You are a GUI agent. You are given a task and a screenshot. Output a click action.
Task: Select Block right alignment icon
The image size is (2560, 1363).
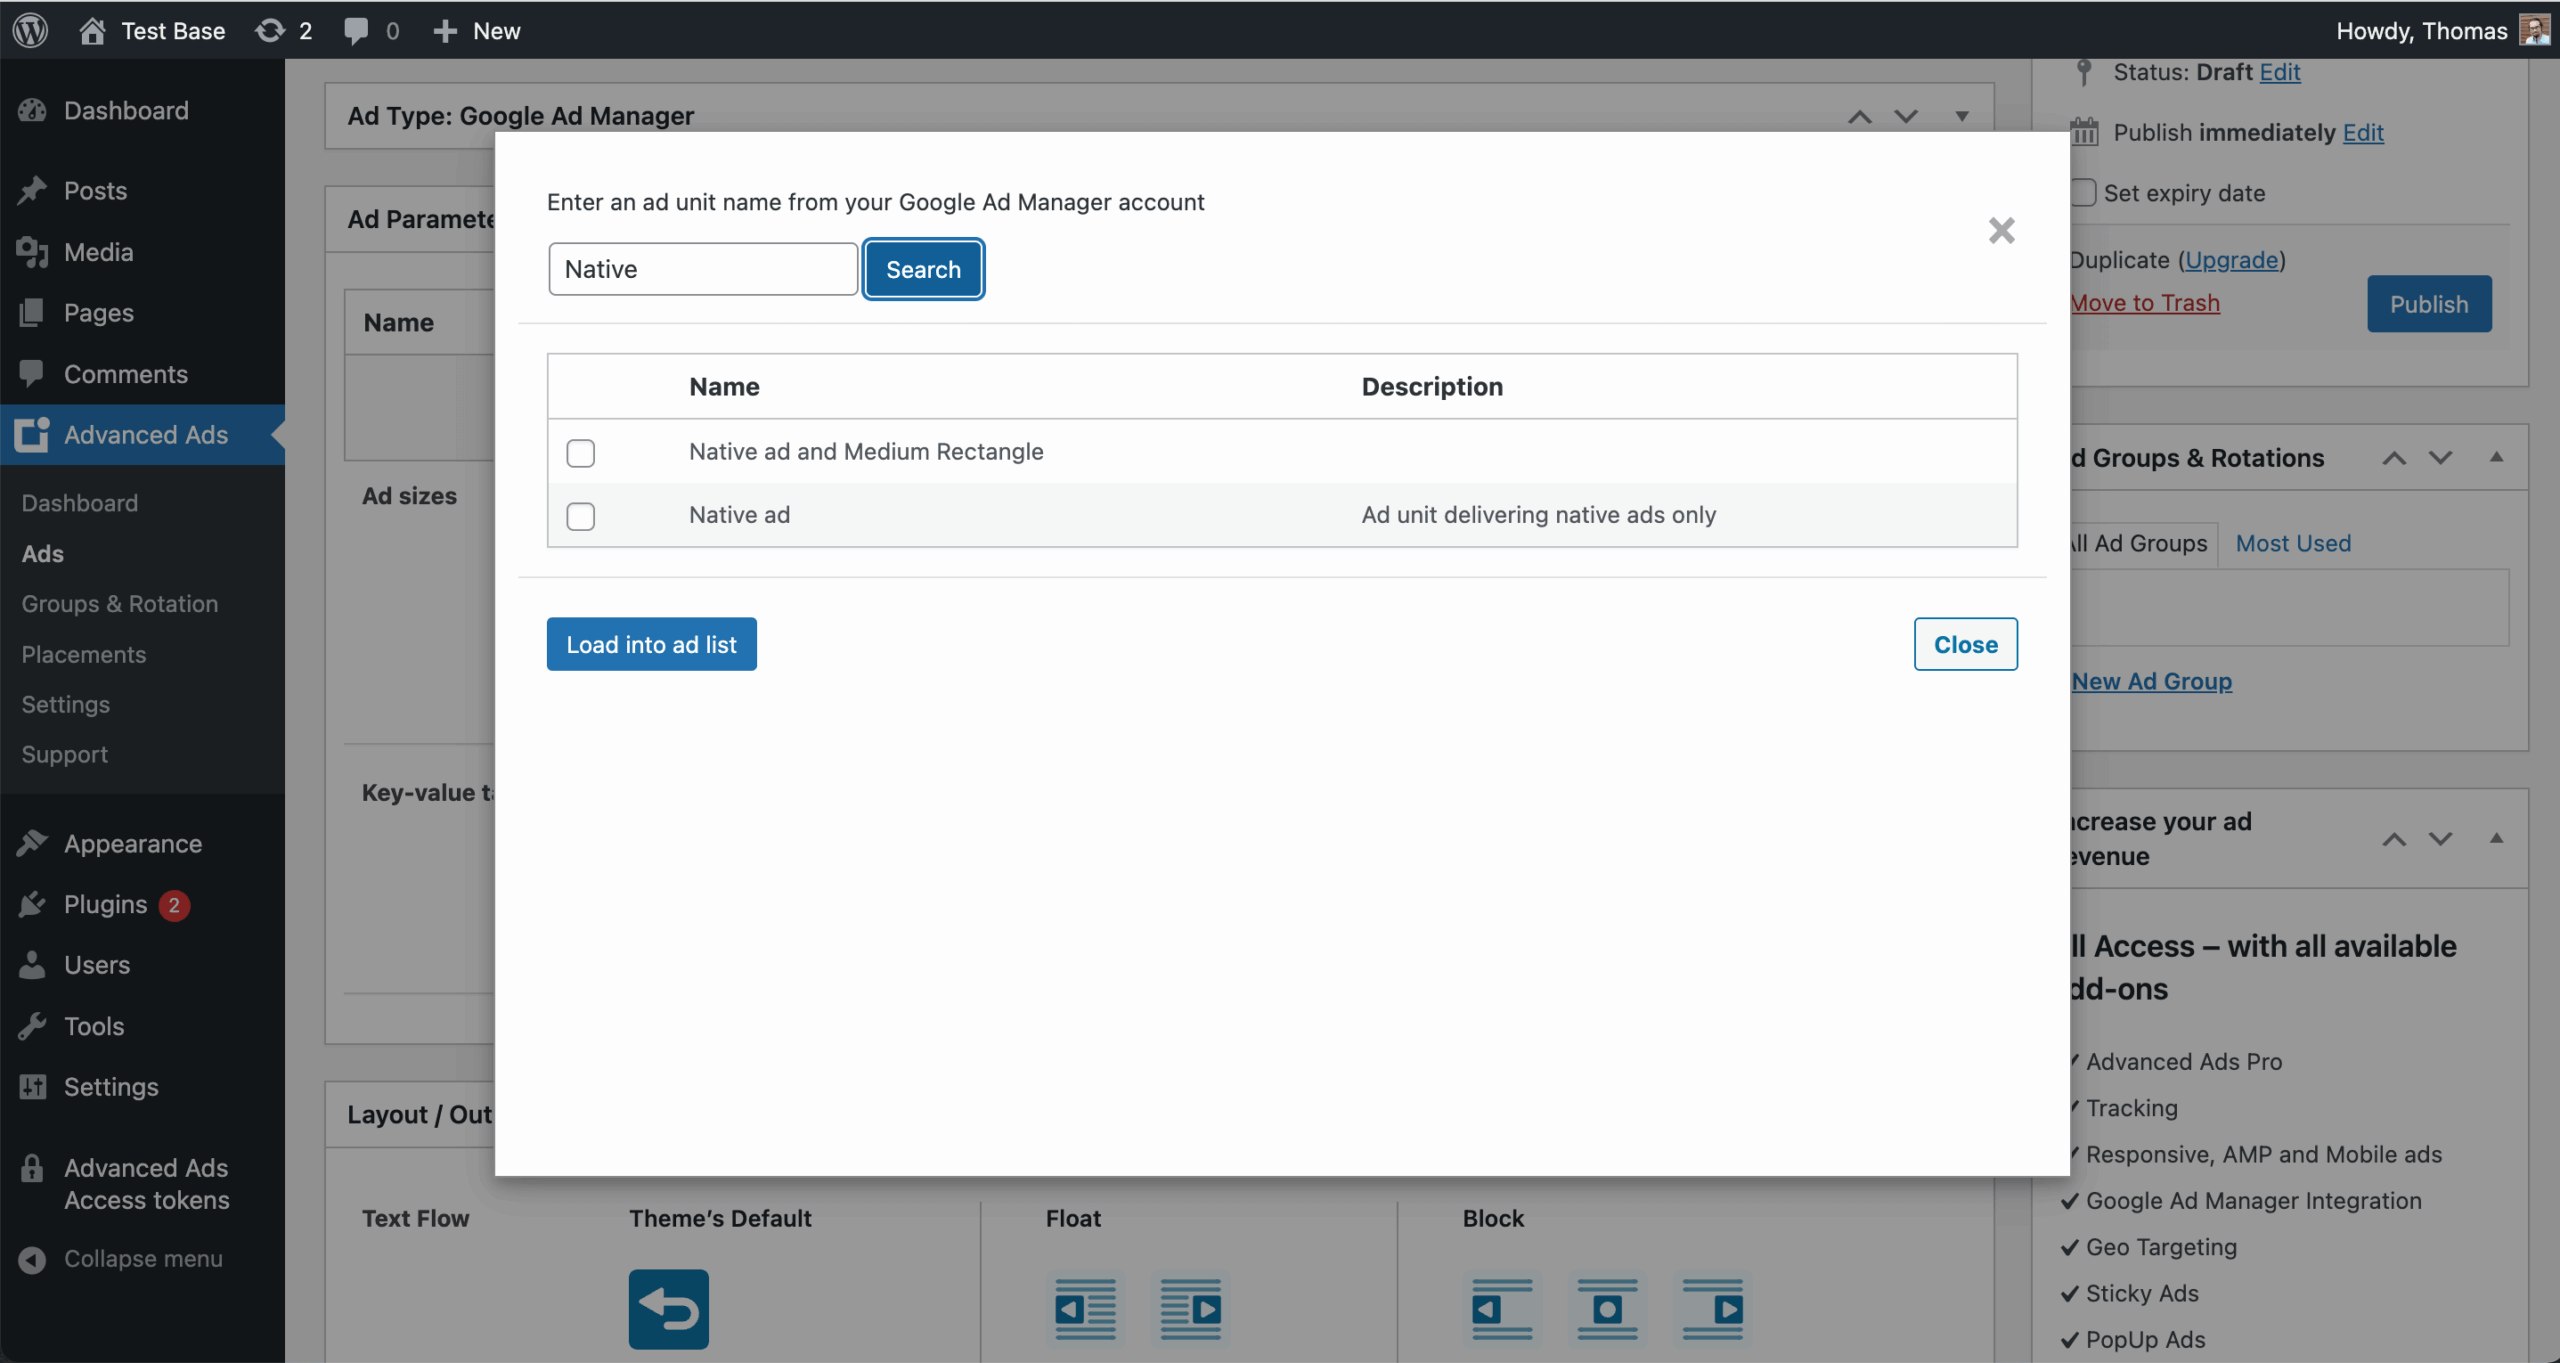[1712, 1309]
